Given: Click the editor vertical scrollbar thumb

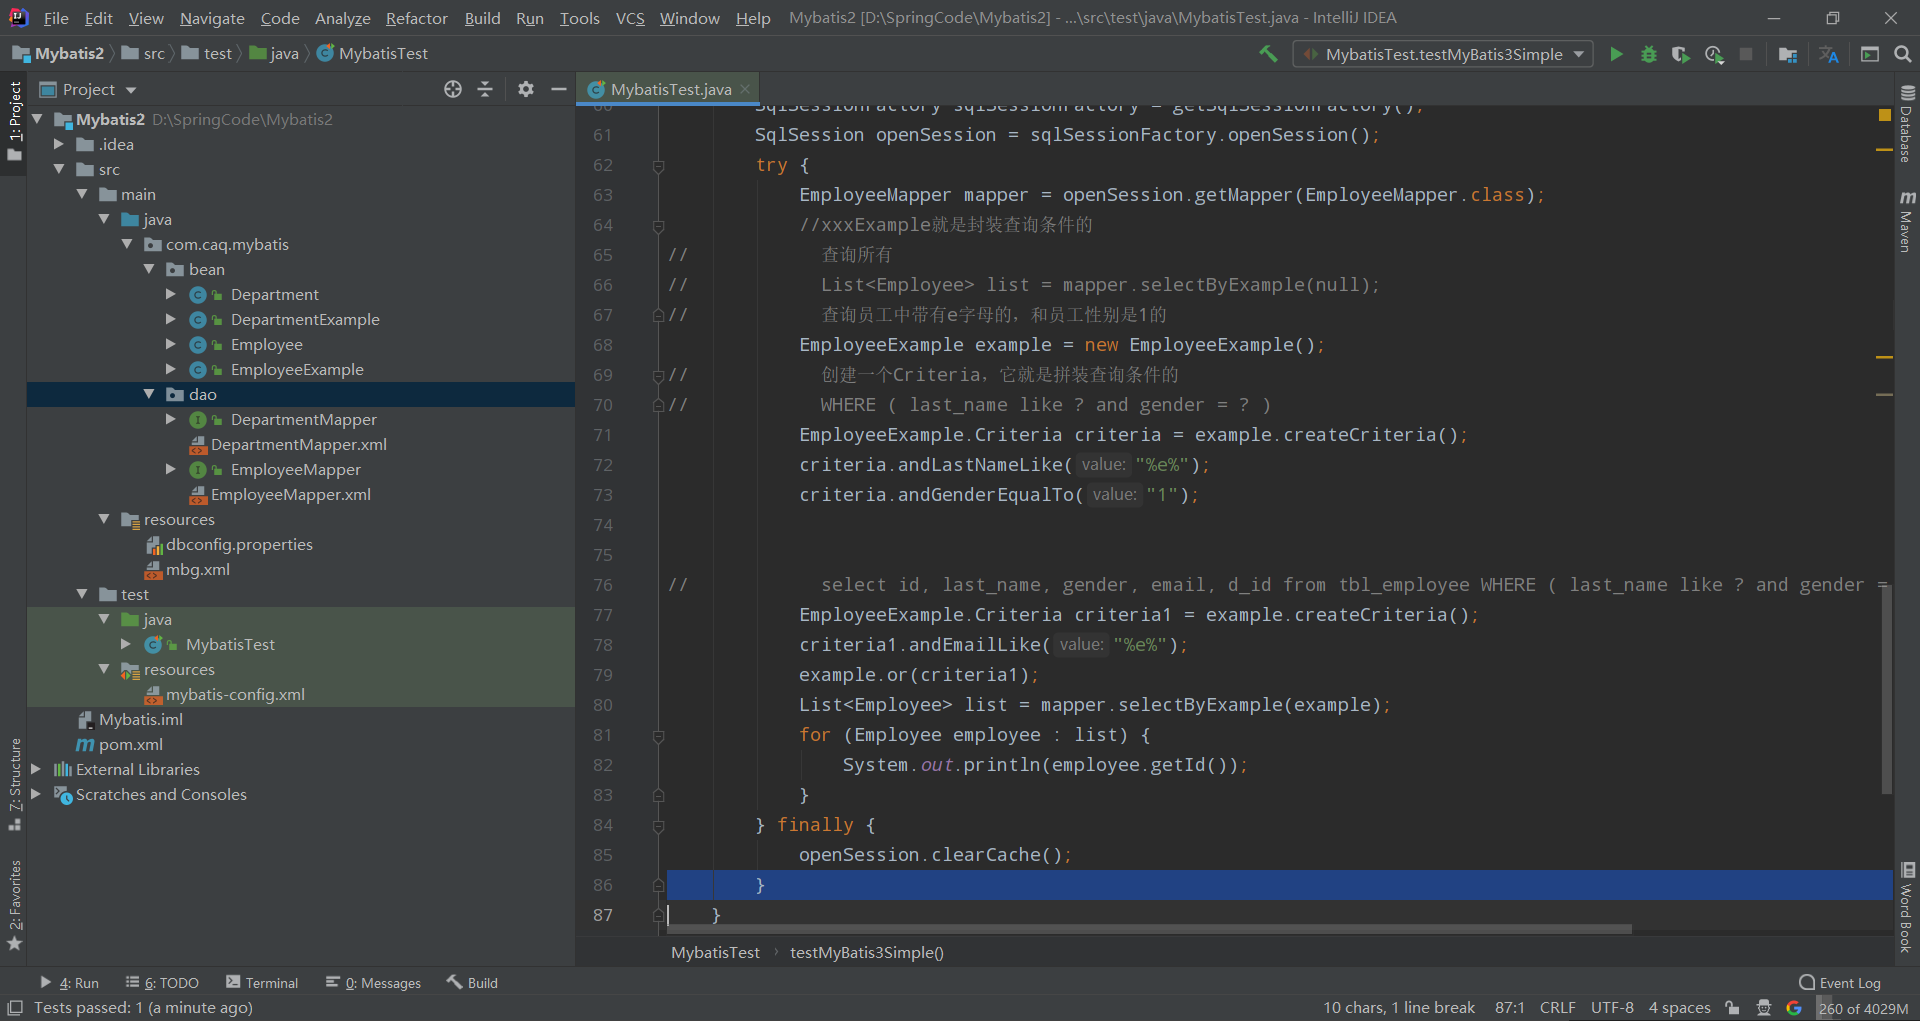Looking at the screenshot, I should pos(1887,690).
